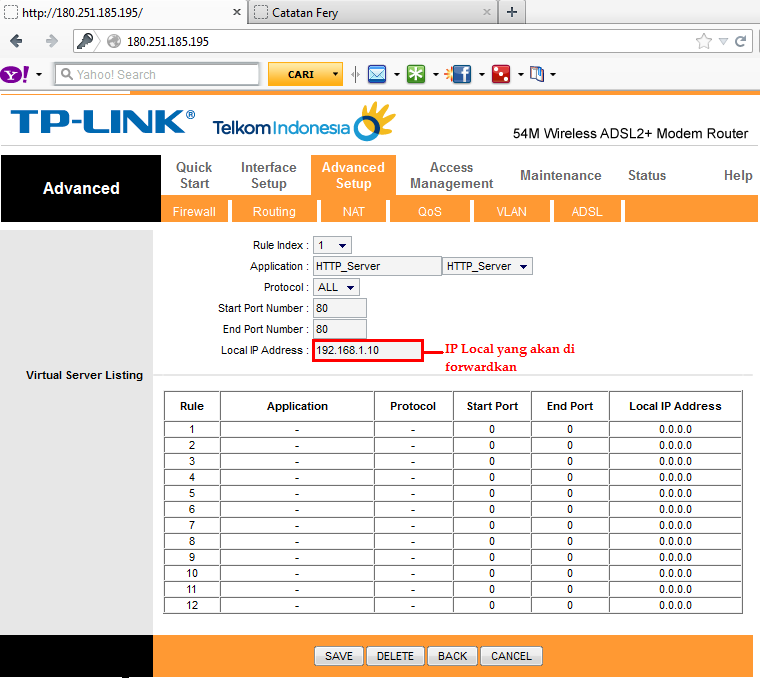This screenshot has width=760, height=679.
Task: Close the Catatan Fery tab
Action: (487, 12)
